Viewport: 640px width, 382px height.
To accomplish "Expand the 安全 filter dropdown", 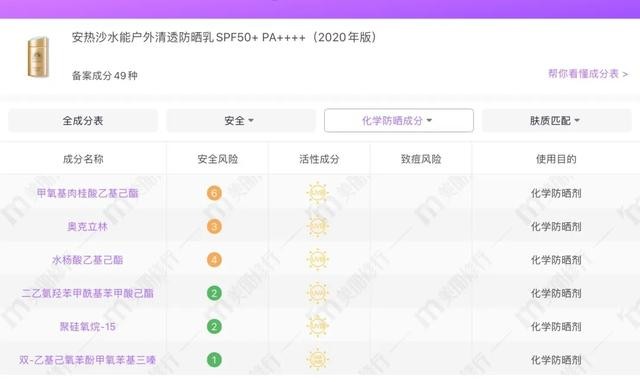I will [x=240, y=120].
